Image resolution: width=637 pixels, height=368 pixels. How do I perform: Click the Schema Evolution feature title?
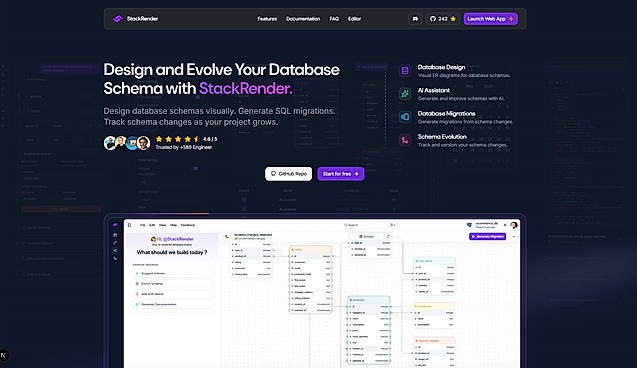point(442,136)
